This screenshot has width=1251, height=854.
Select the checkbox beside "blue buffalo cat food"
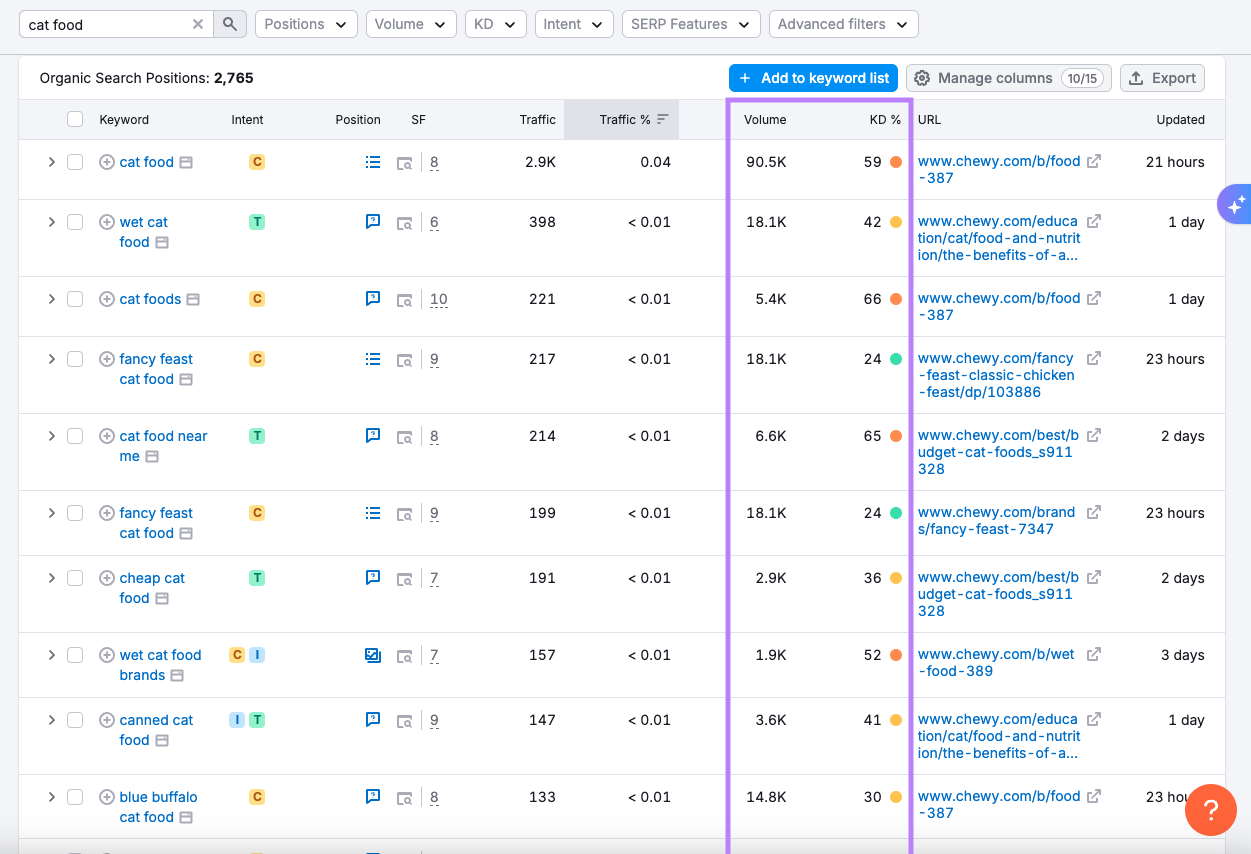tap(75, 797)
